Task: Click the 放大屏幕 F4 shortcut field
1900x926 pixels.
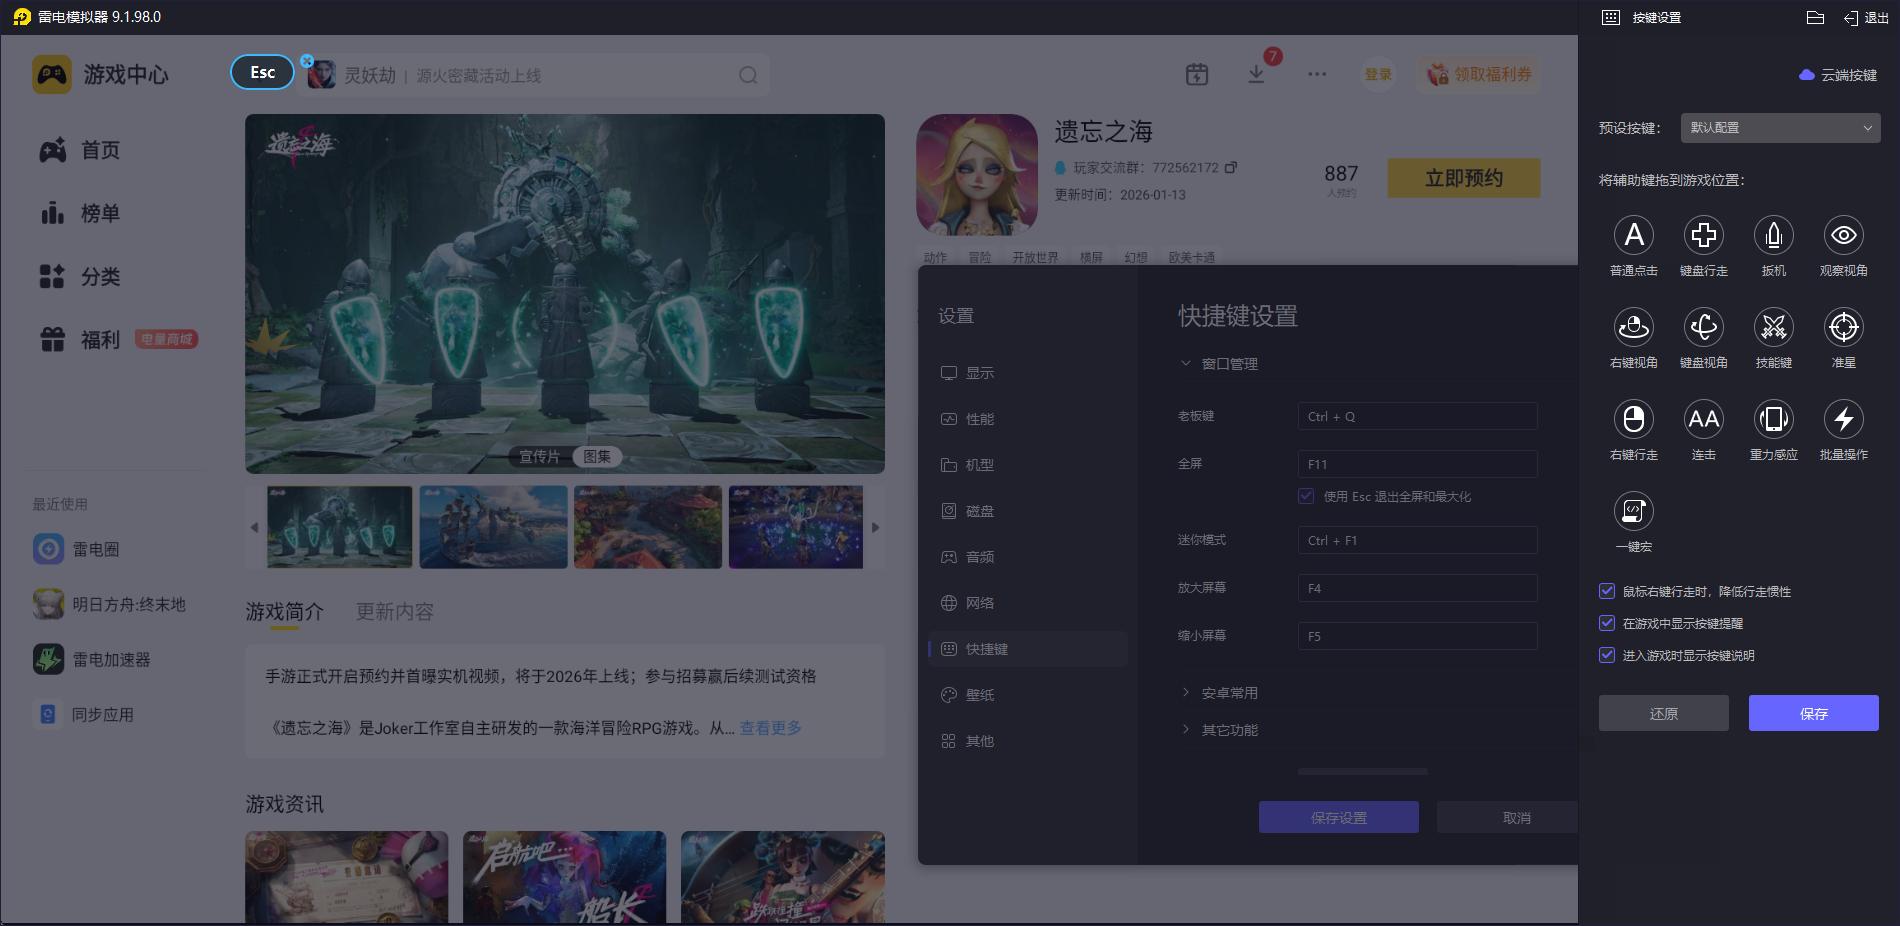Action: click(1418, 588)
